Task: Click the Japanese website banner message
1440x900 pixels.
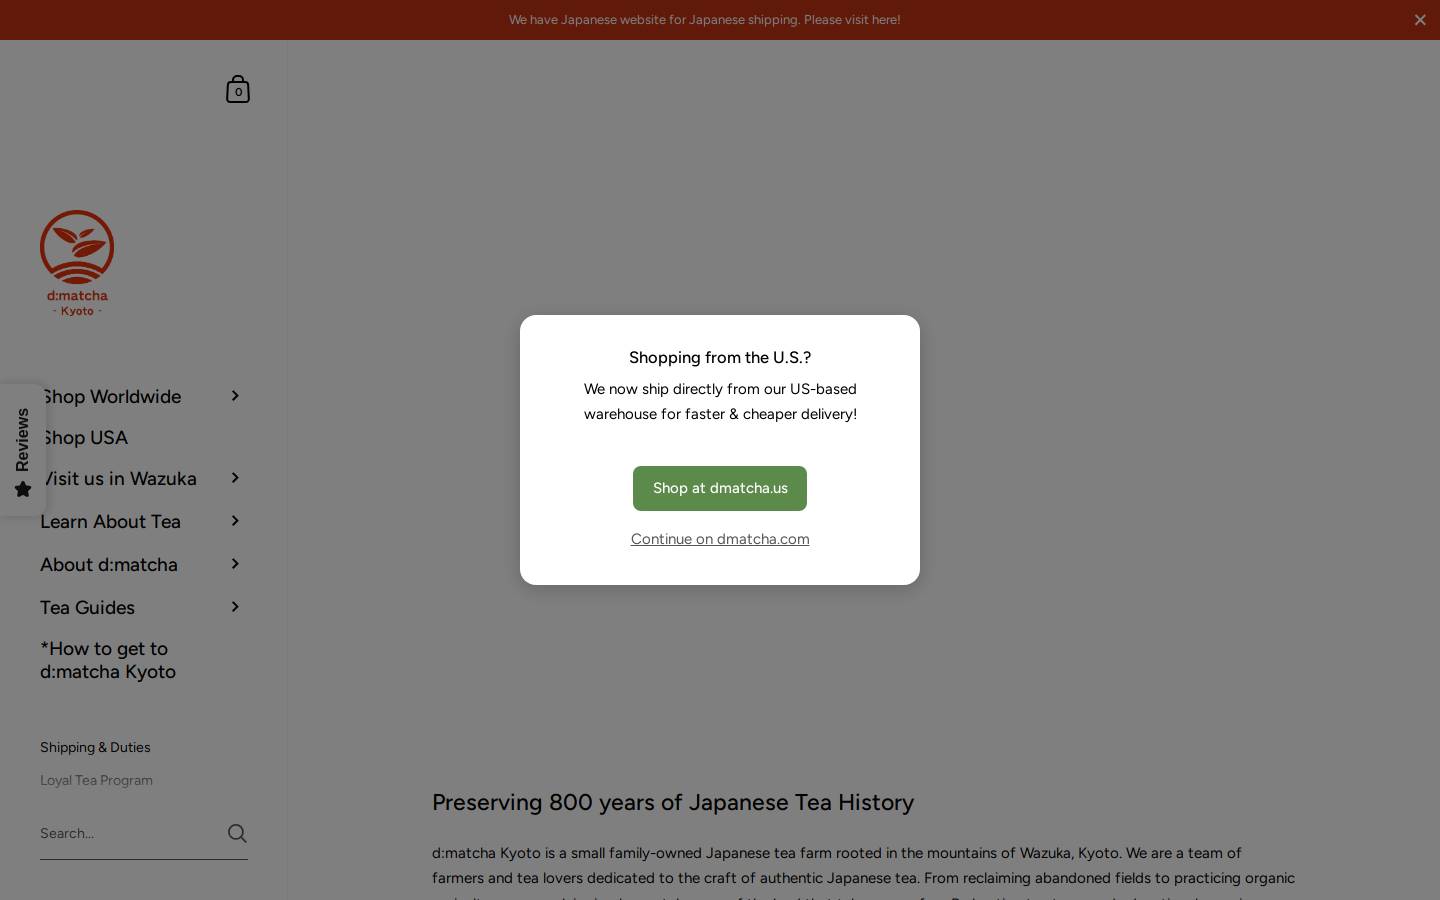Action: coord(704,20)
